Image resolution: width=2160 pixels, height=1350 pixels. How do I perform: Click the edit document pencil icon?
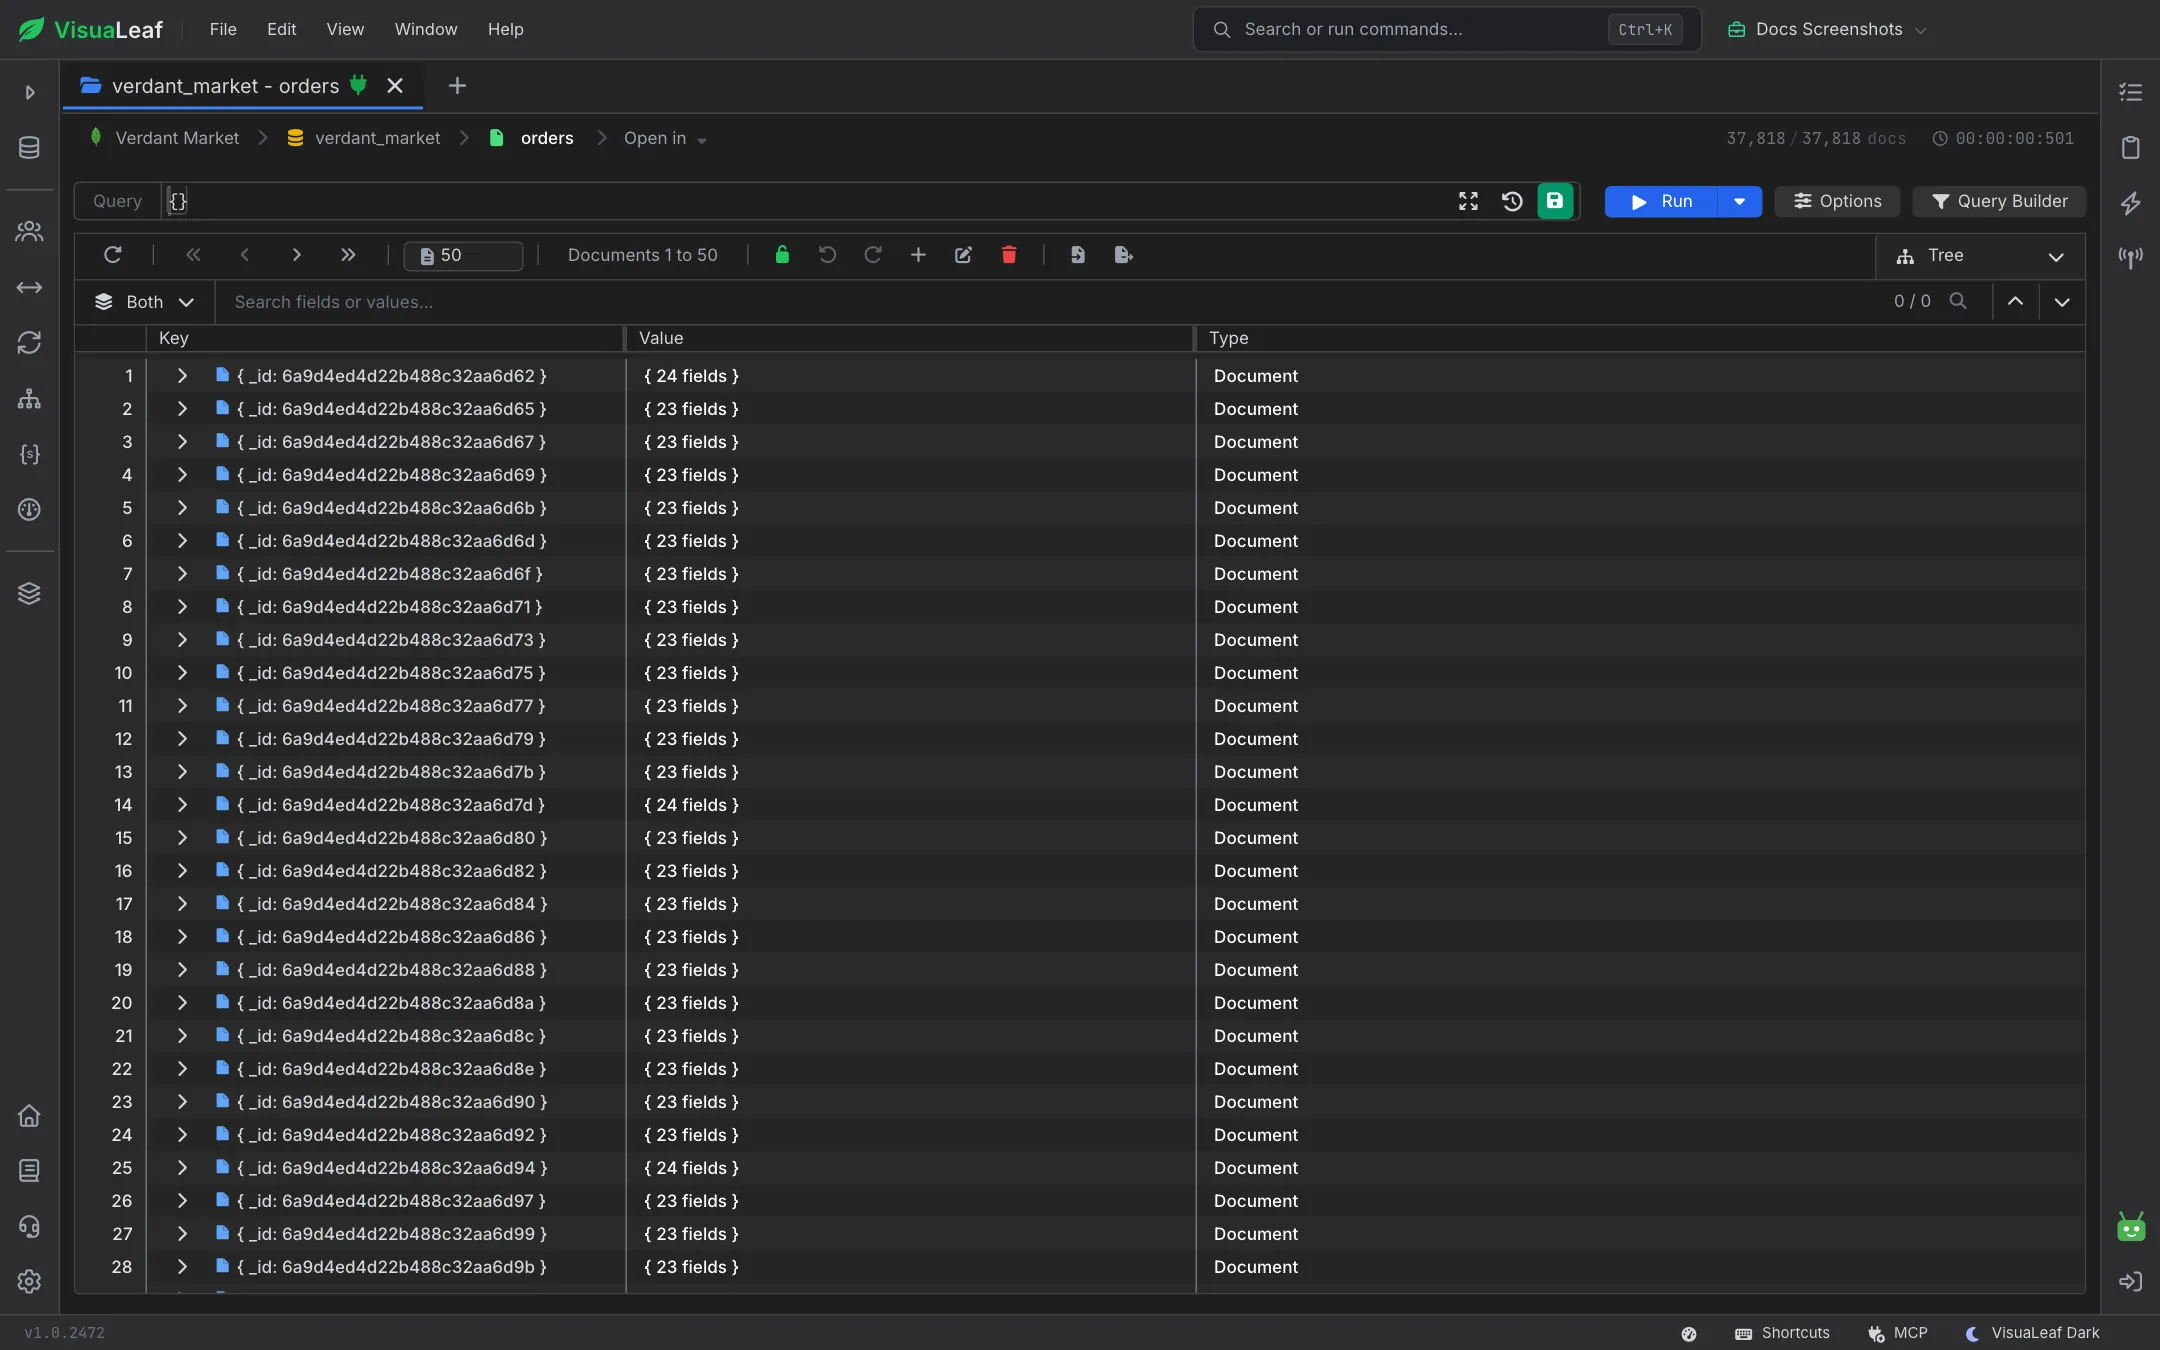point(963,255)
